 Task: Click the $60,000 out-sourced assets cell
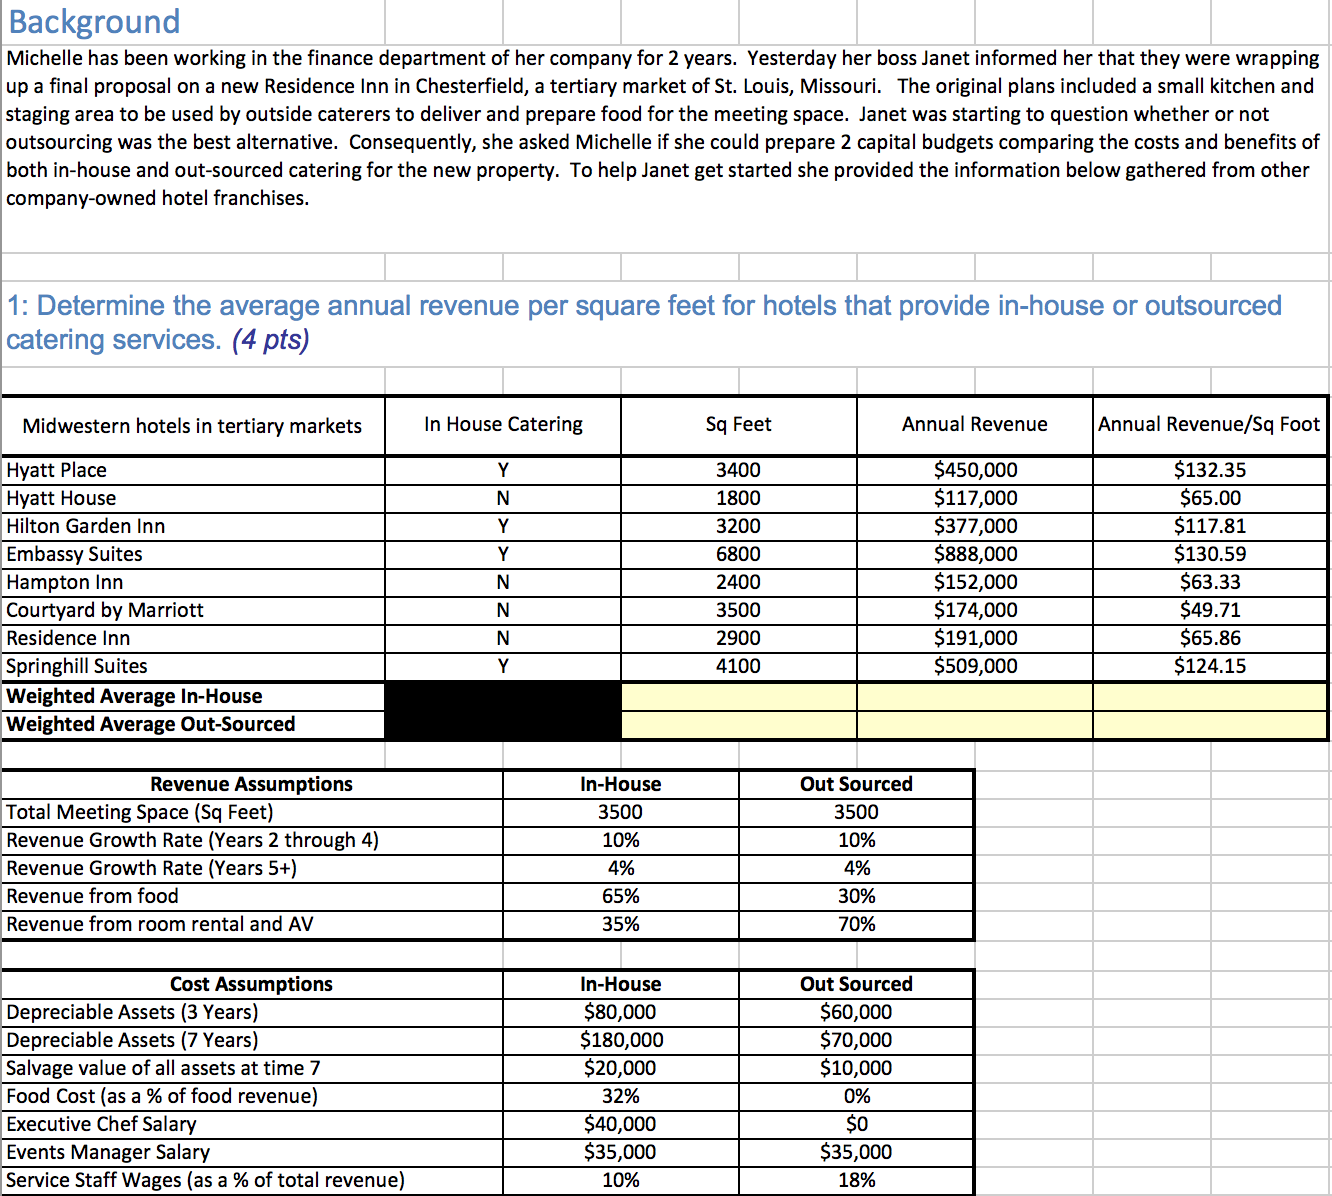pyautogui.click(x=857, y=1012)
